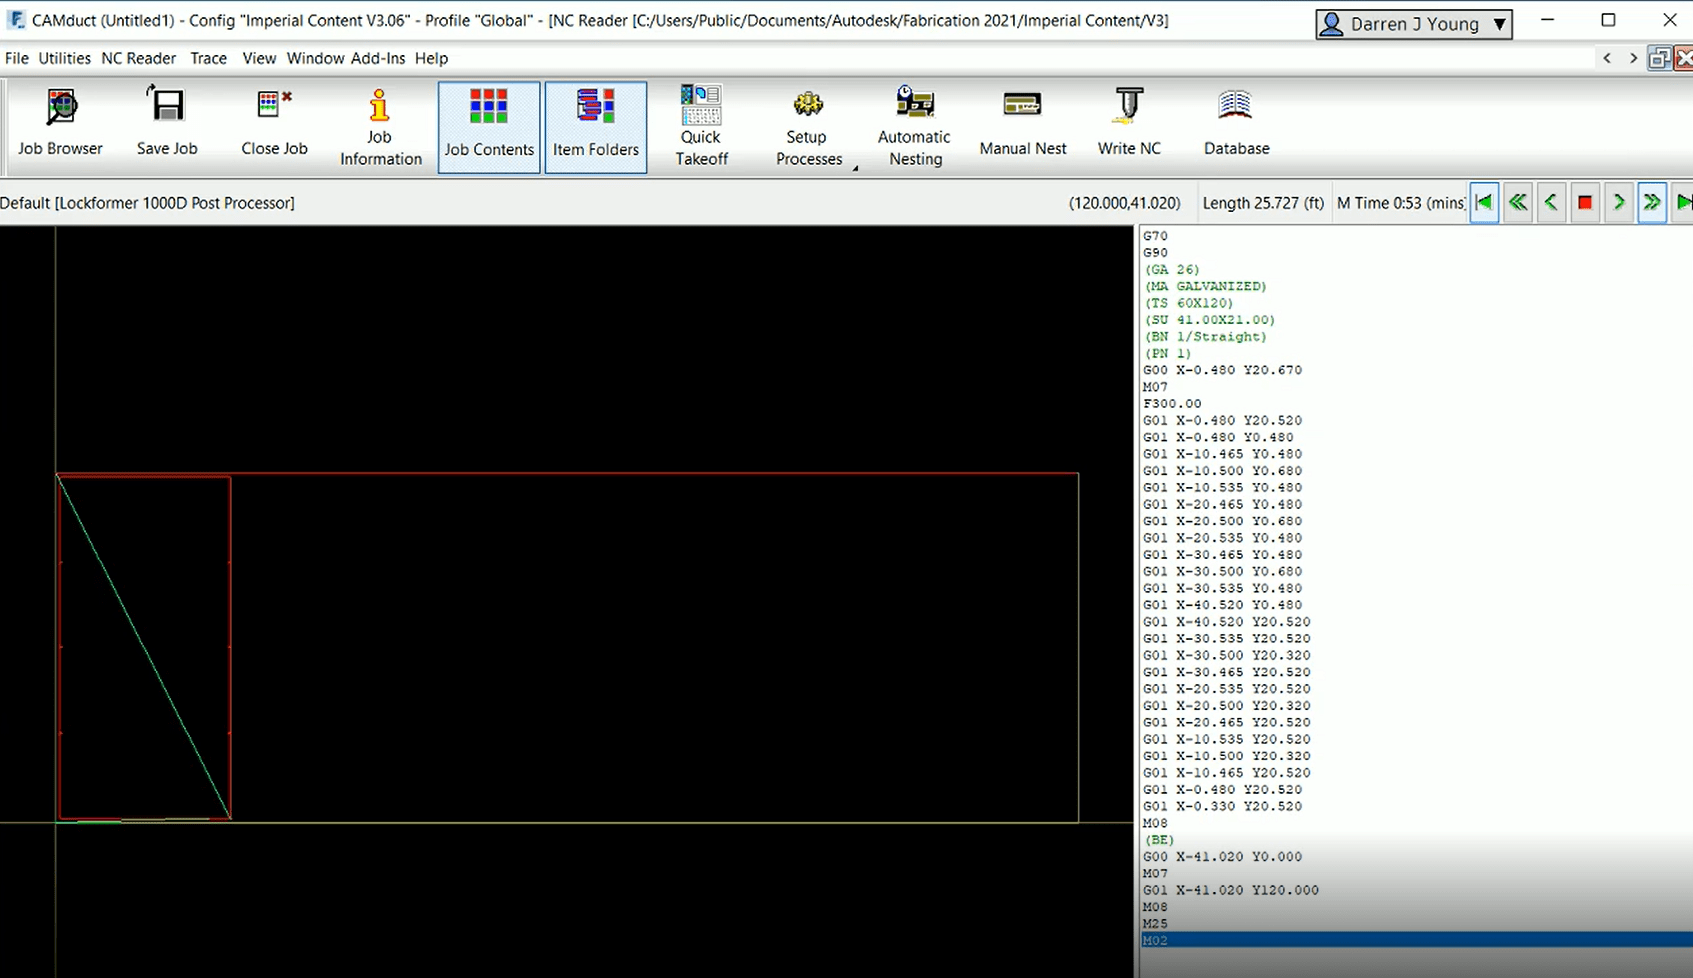Click the forward chevron near the window controls
Screen dimensions: 1693x978
[x=1633, y=58]
